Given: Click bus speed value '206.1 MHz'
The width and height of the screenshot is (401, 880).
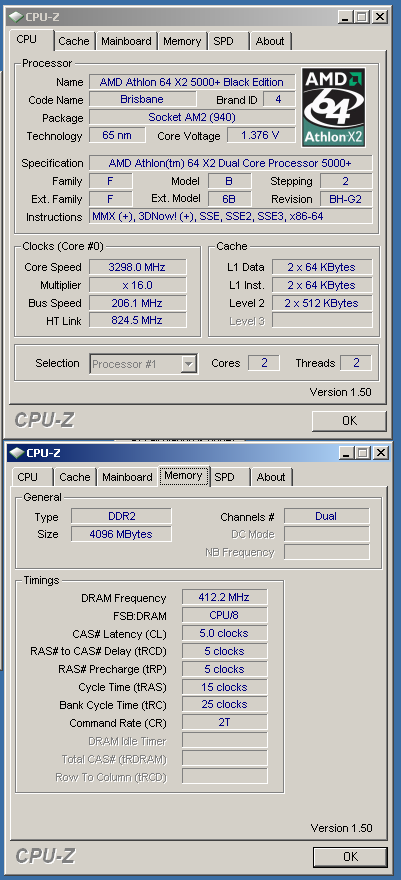Looking at the screenshot, I should pyautogui.click(x=137, y=303).
